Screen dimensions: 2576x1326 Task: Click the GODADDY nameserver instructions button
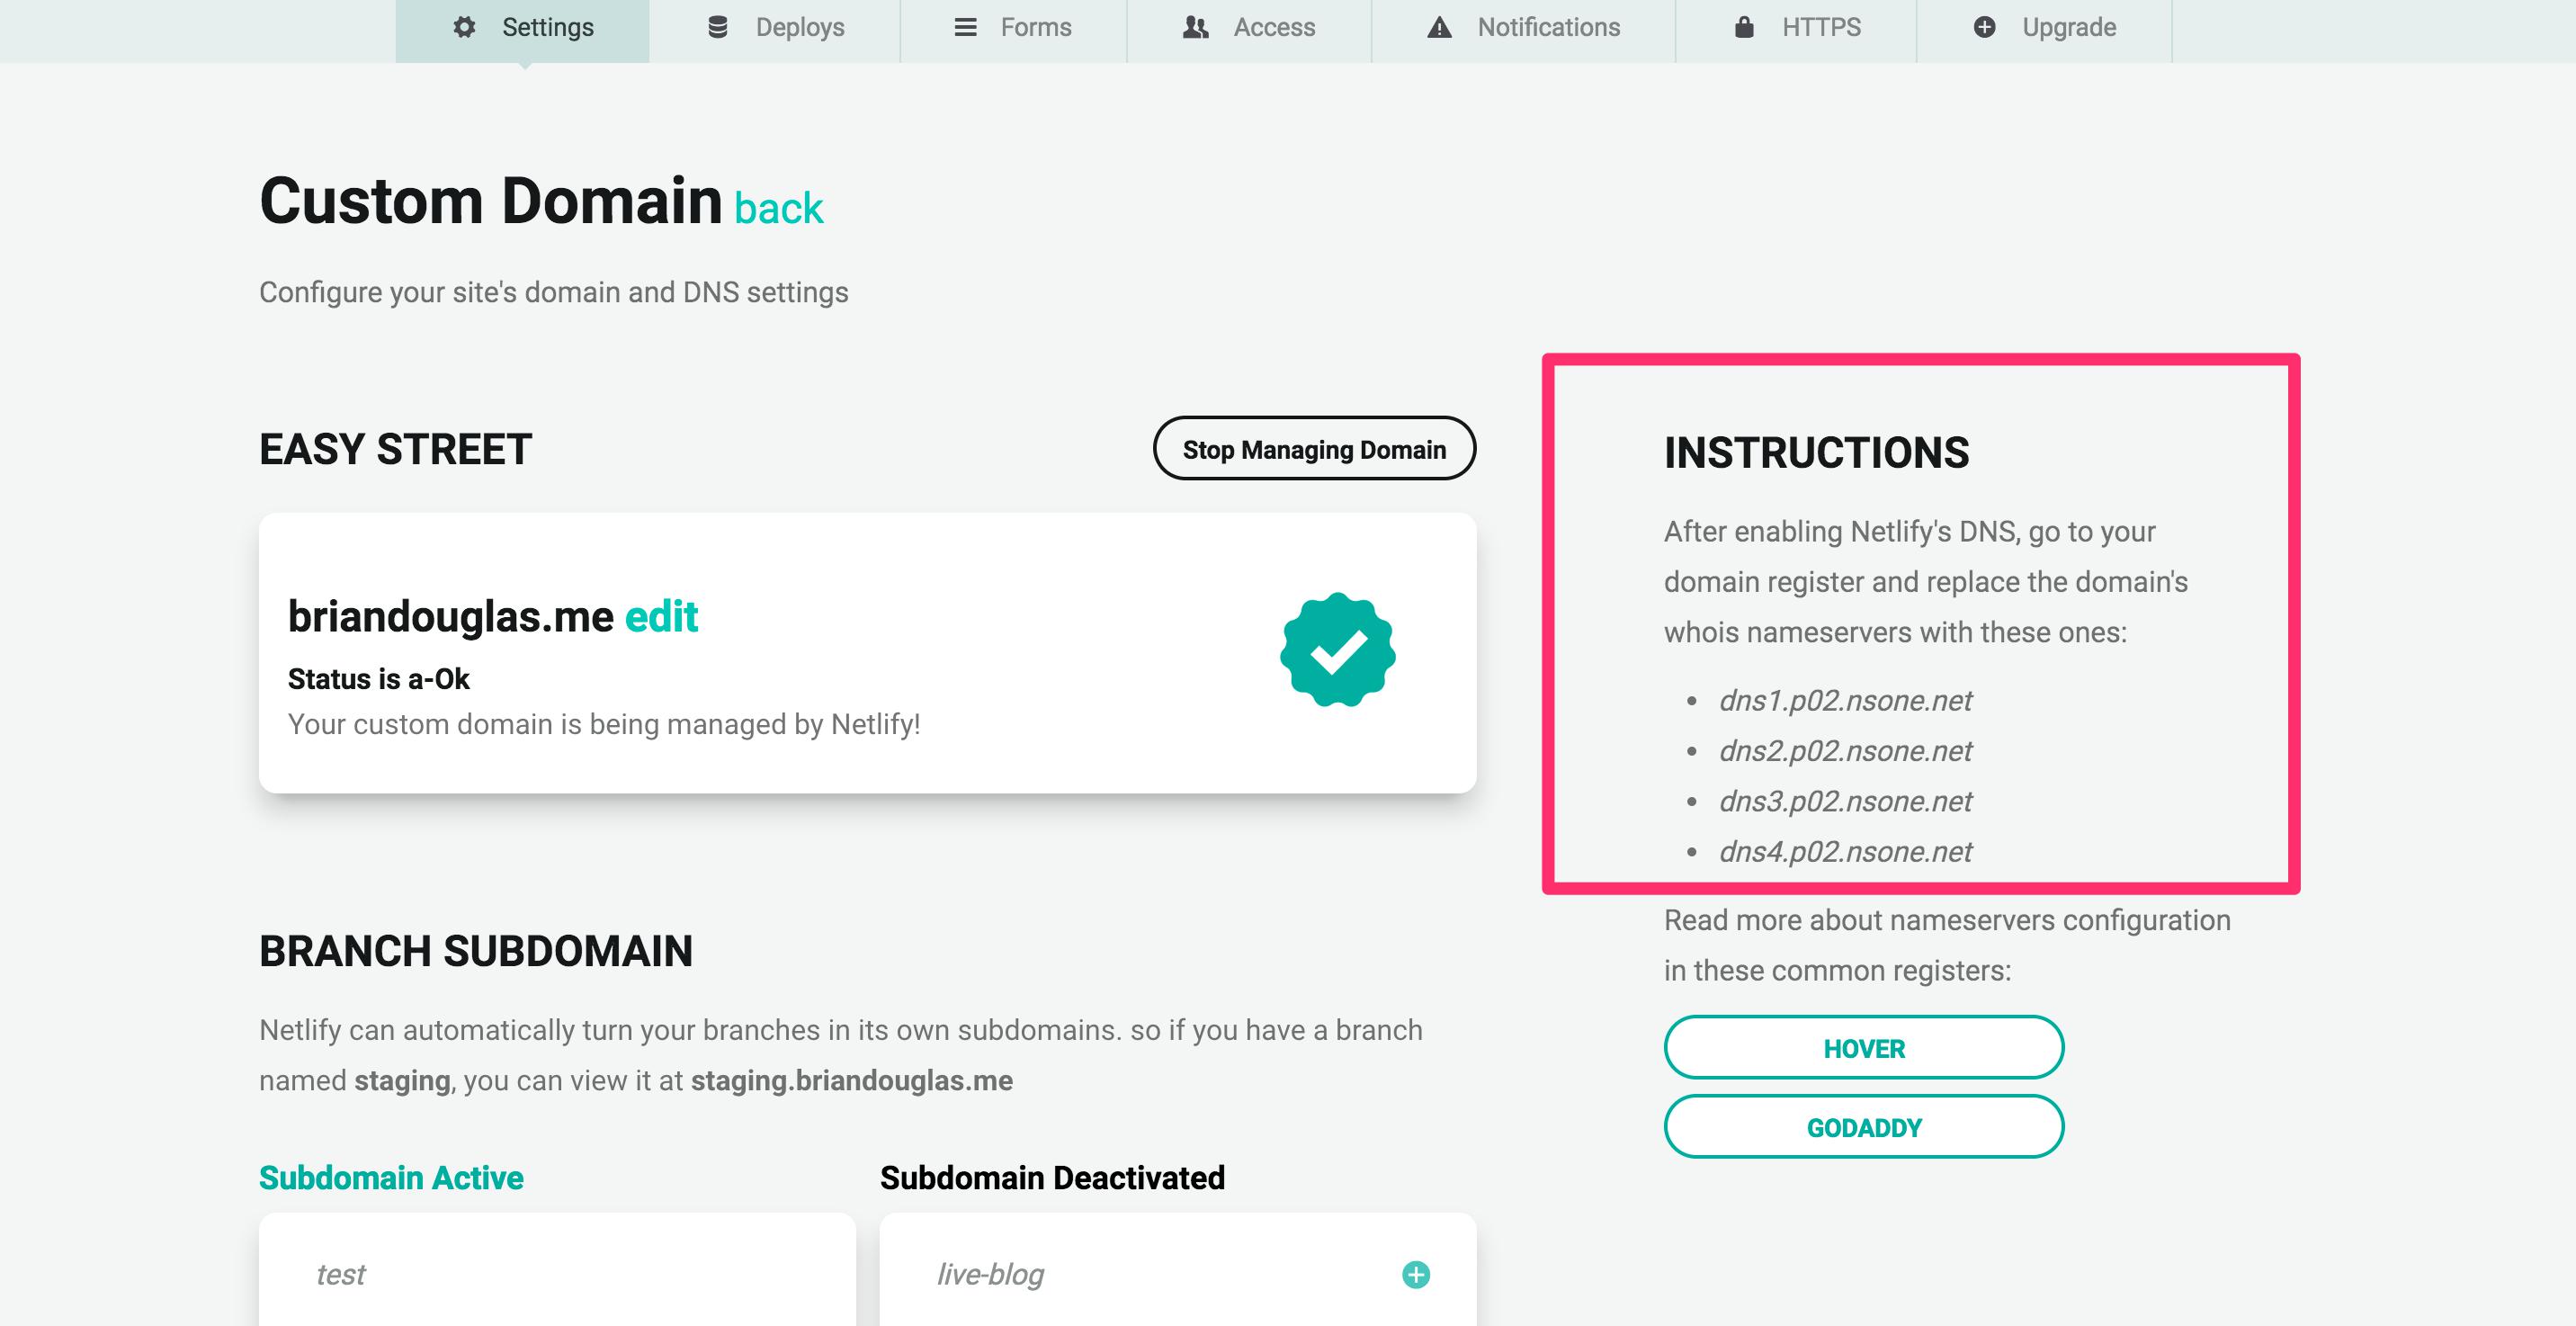(x=1863, y=1126)
